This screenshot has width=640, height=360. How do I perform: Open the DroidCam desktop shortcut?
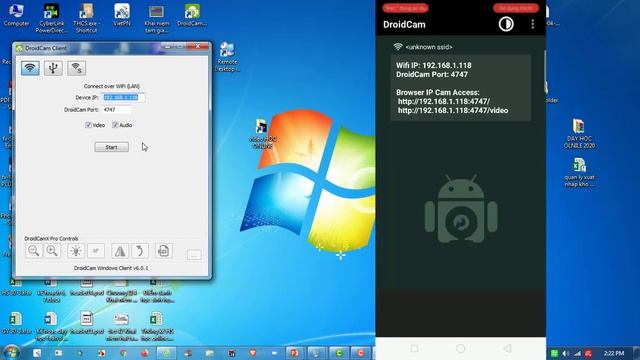(x=192, y=15)
